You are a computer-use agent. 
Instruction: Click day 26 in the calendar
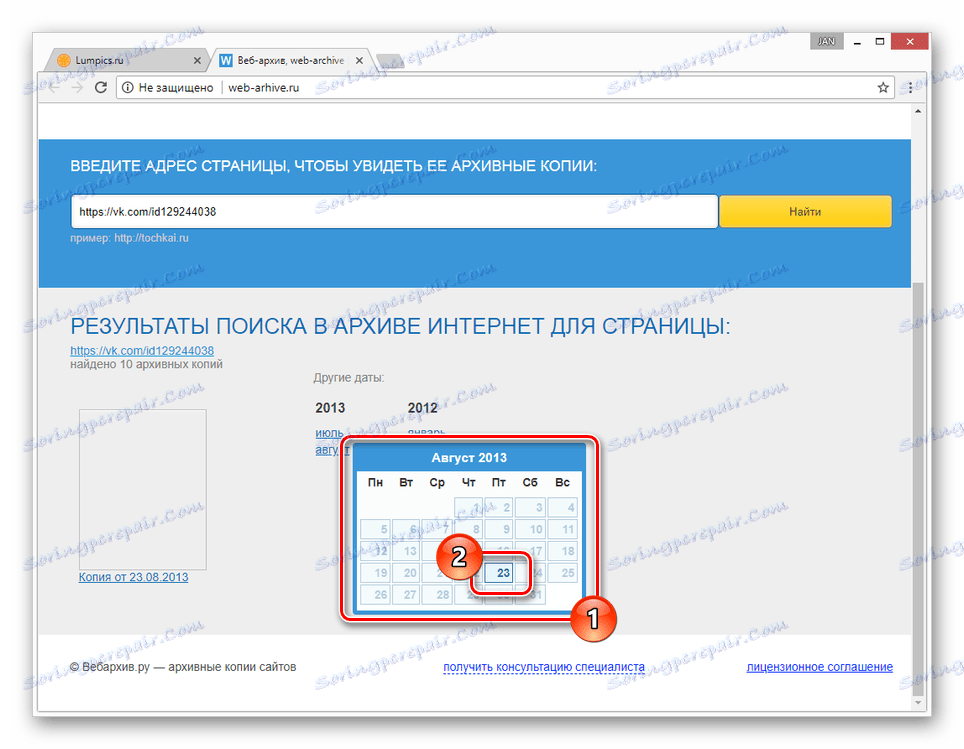pyautogui.click(x=375, y=594)
